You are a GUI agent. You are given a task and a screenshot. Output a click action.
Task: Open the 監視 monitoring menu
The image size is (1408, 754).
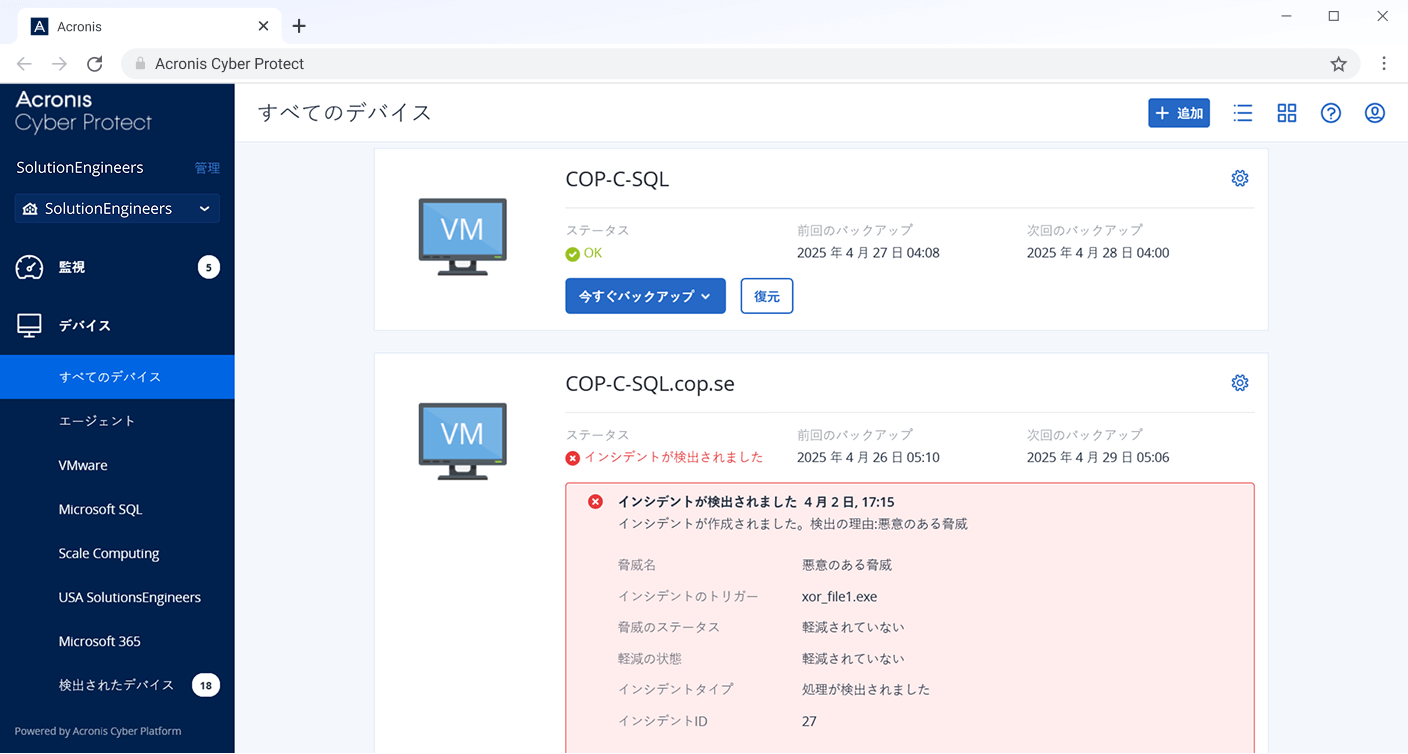tap(117, 267)
